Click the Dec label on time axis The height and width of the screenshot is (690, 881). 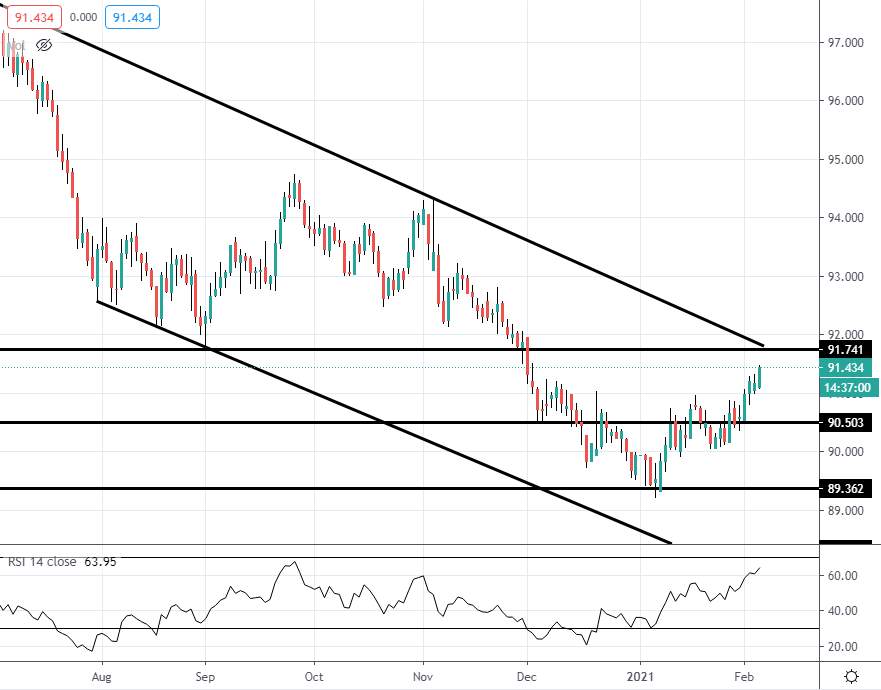[x=527, y=677]
